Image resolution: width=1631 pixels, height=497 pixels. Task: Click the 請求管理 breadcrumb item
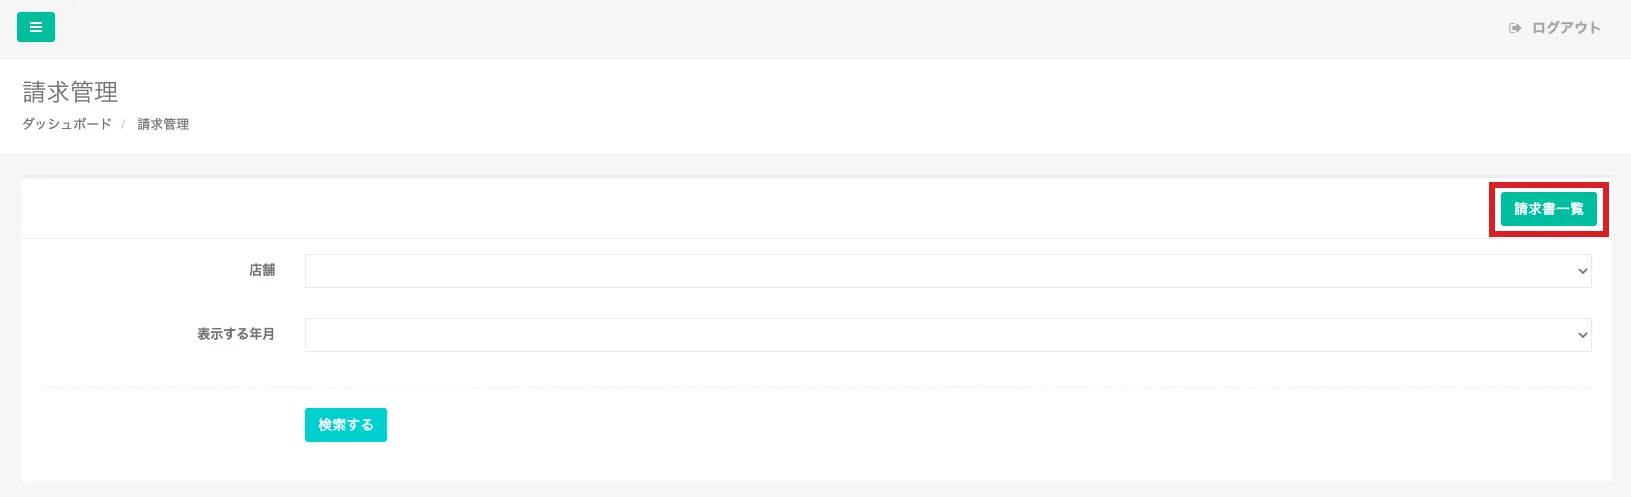coord(163,124)
